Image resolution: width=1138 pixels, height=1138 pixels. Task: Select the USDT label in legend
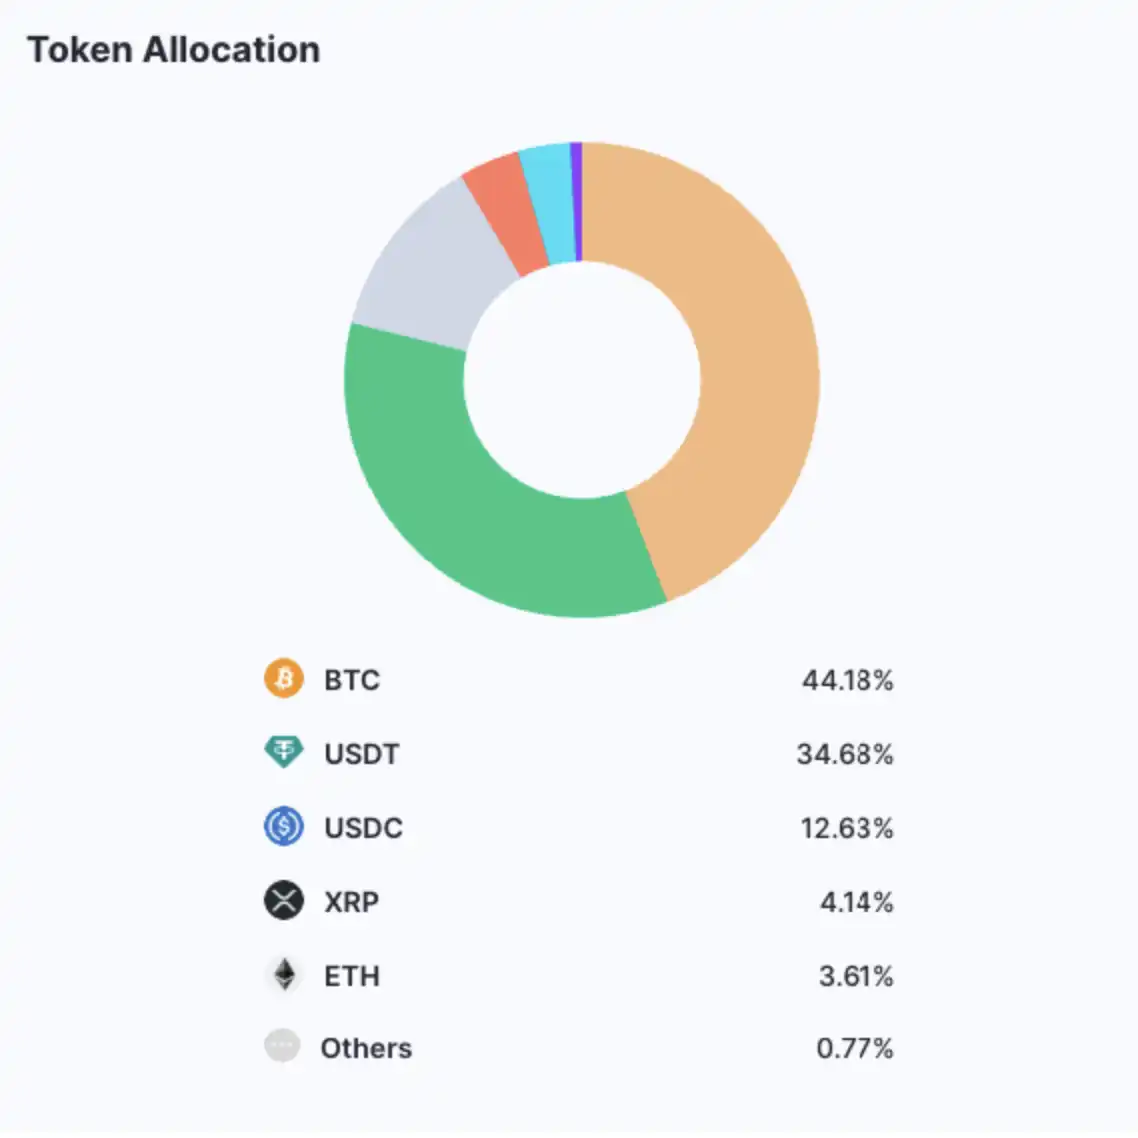click(x=362, y=754)
